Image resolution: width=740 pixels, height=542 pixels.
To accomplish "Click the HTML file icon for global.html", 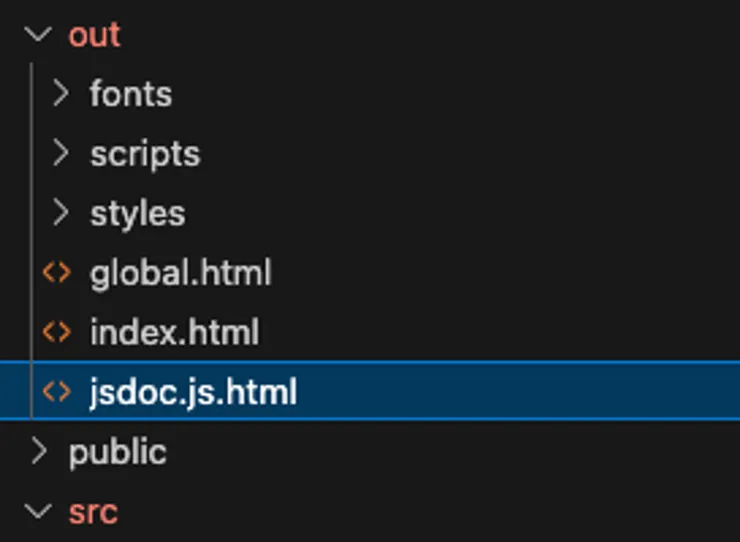I will click(57, 273).
